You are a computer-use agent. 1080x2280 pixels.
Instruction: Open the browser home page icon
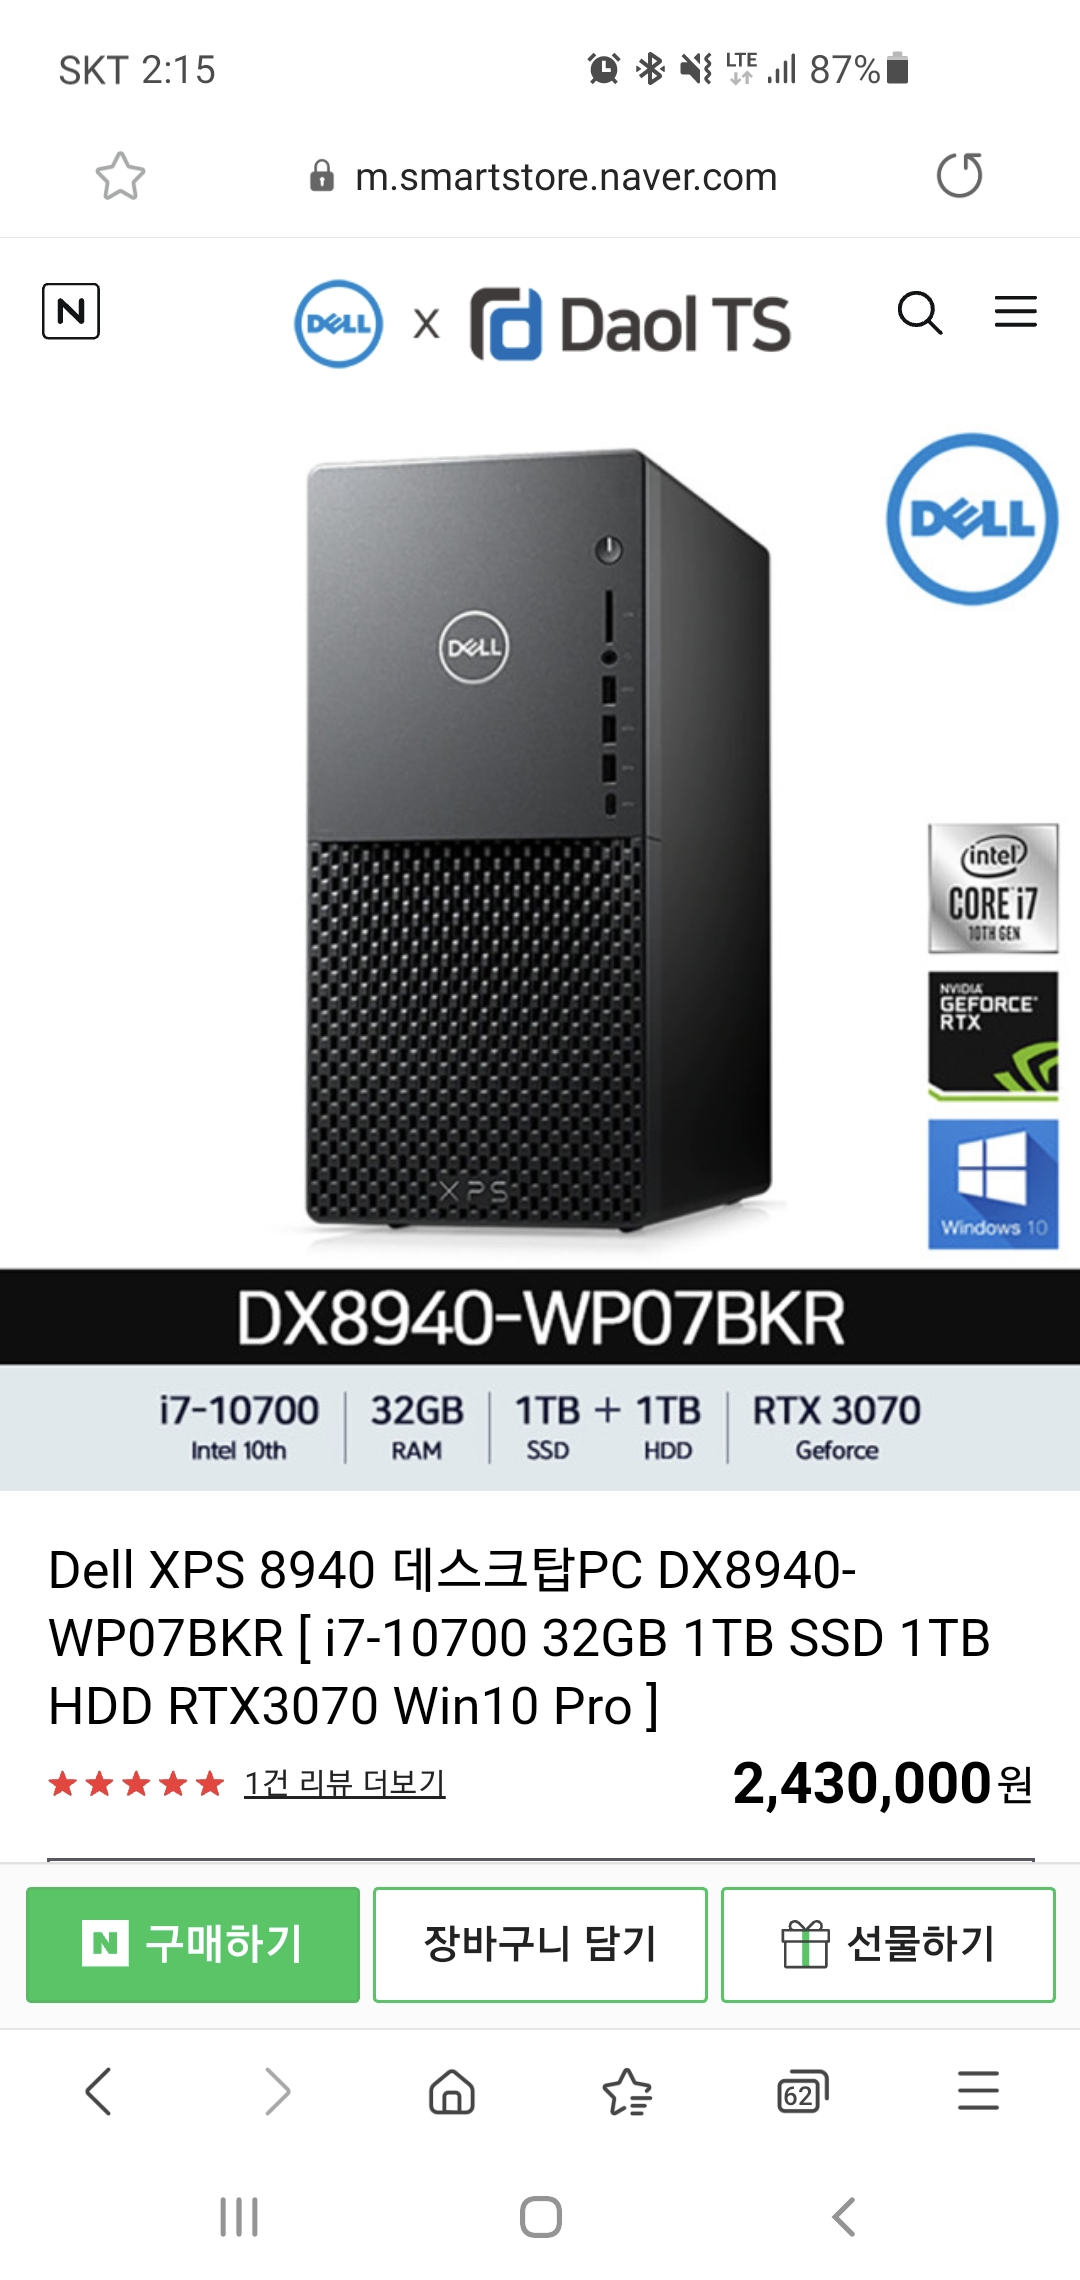[452, 2091]
